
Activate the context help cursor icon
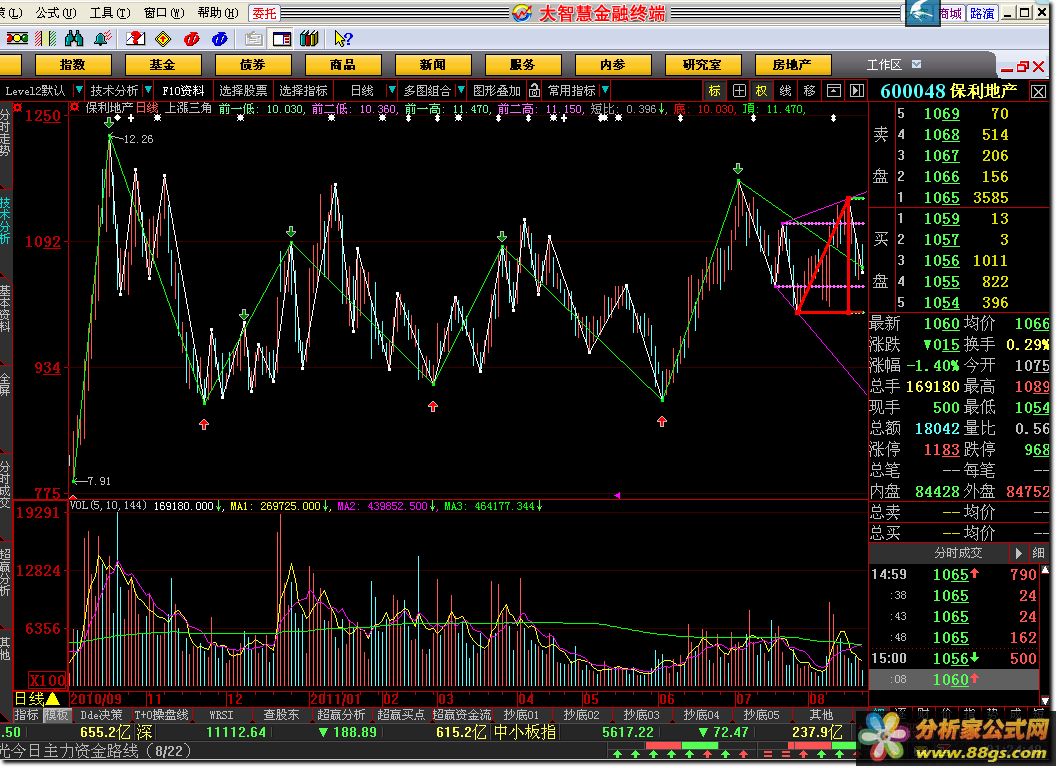343,38
